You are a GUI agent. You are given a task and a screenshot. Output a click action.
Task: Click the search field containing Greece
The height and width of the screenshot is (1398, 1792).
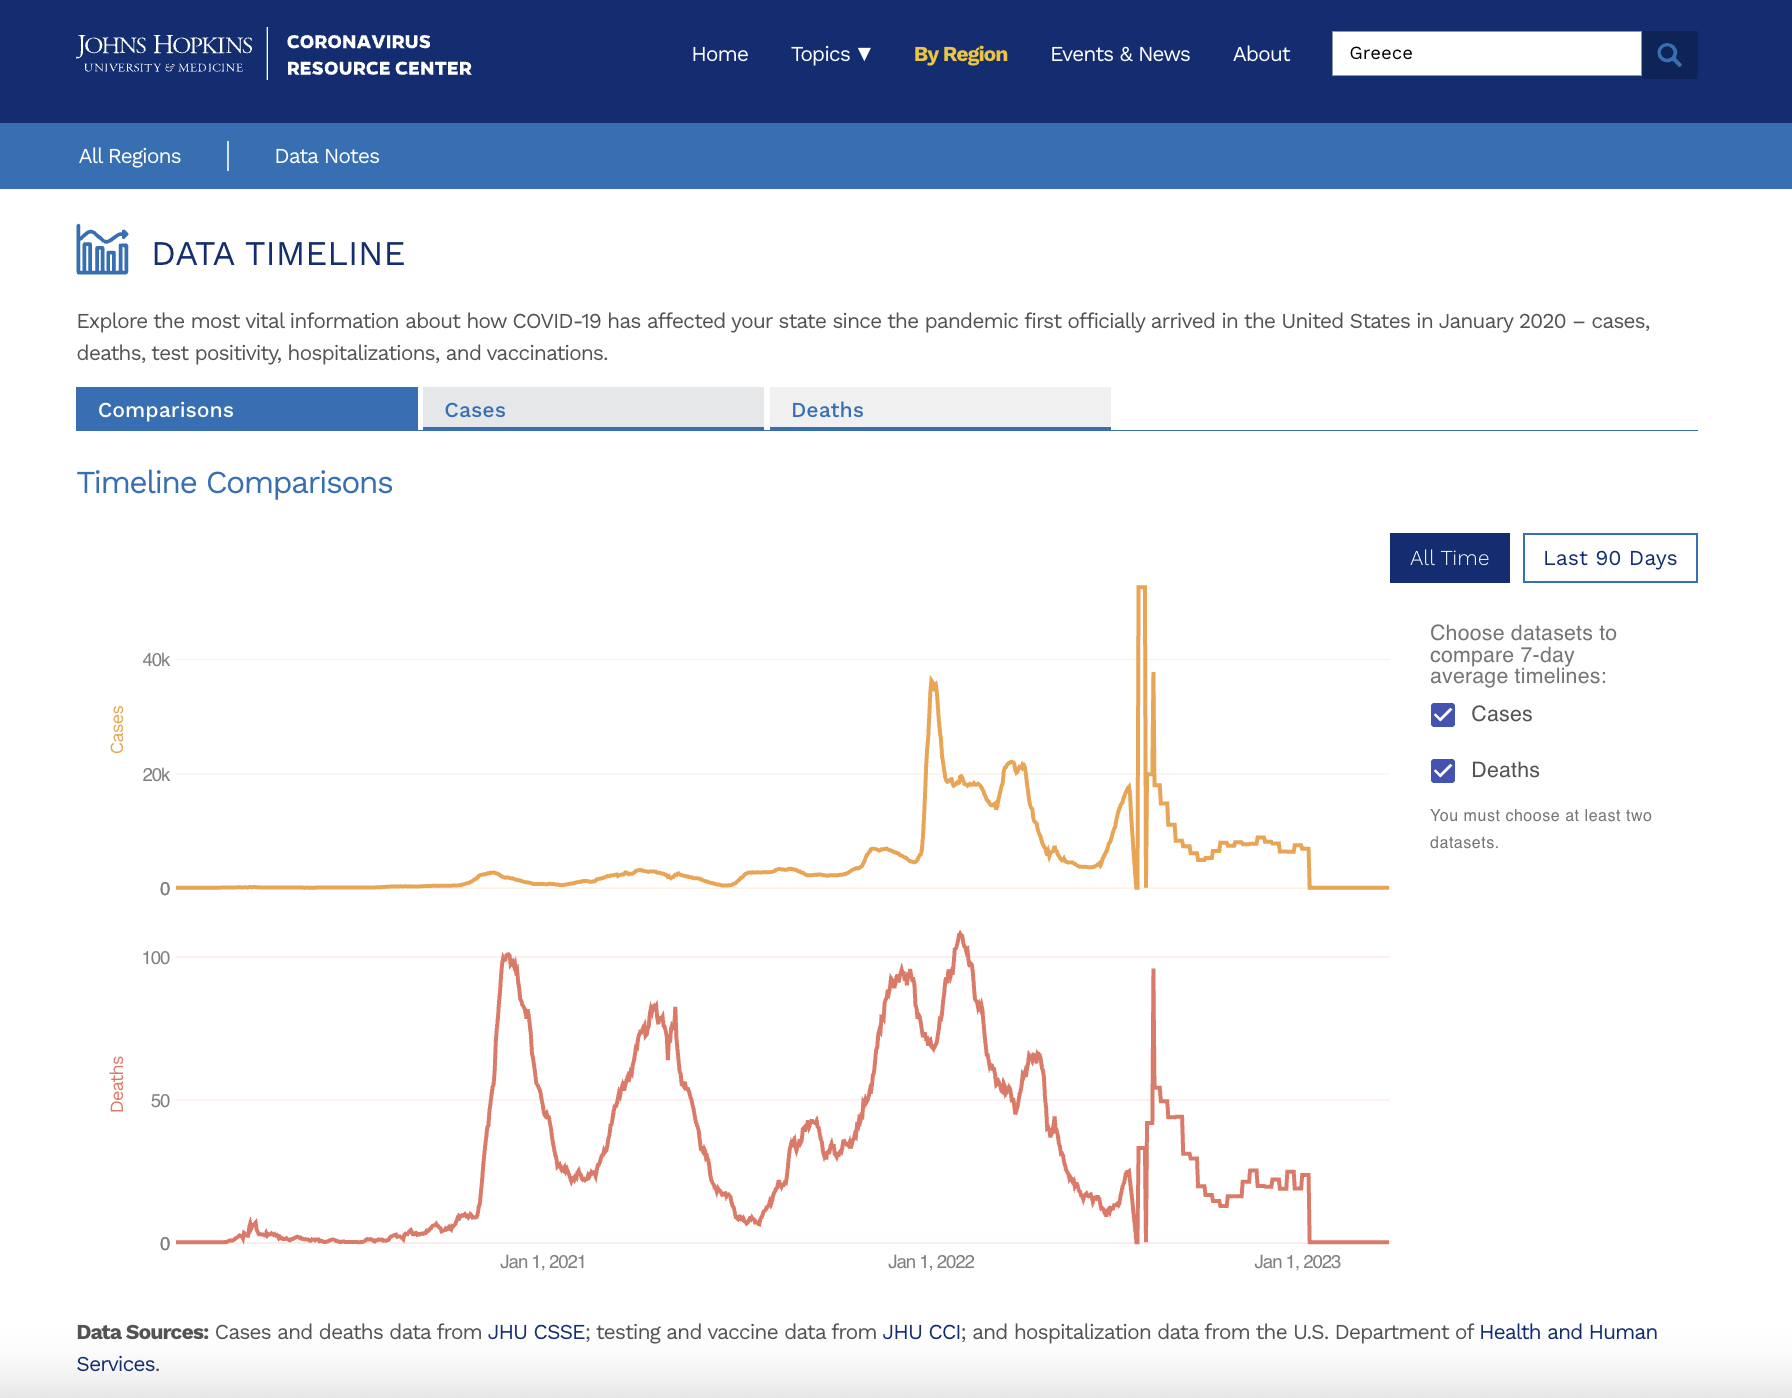pyautogui.click(x=1485, y=53)
